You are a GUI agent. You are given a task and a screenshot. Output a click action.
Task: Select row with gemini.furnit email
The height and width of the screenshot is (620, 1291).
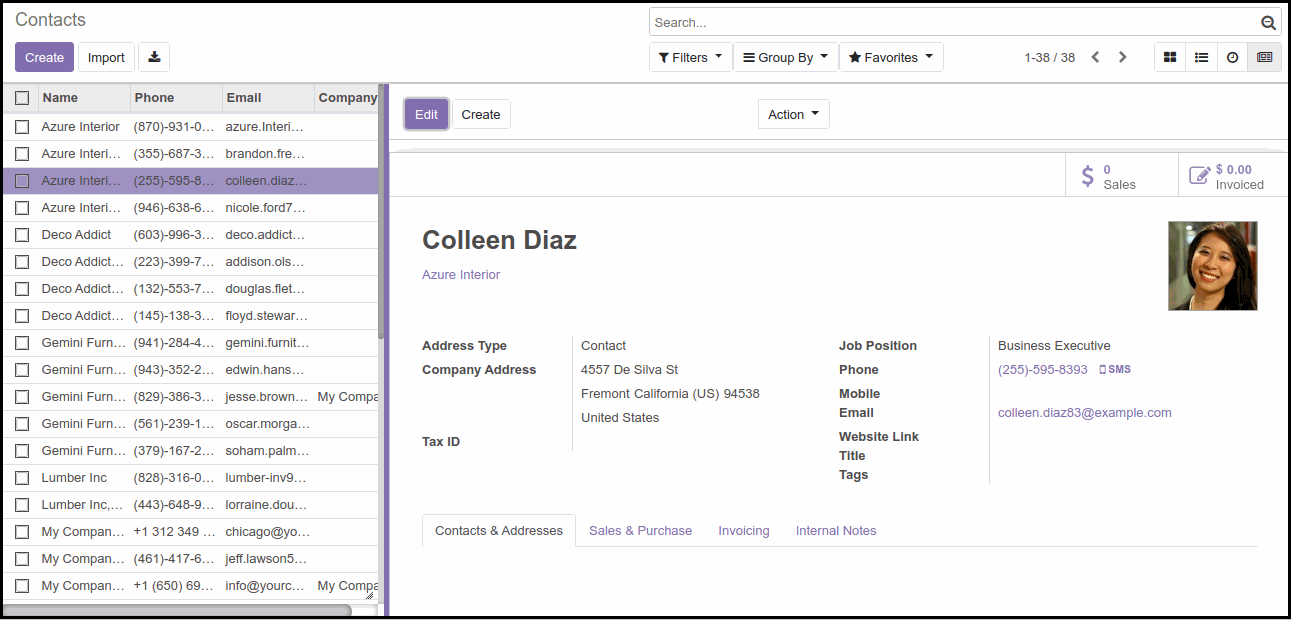[190, 343]
